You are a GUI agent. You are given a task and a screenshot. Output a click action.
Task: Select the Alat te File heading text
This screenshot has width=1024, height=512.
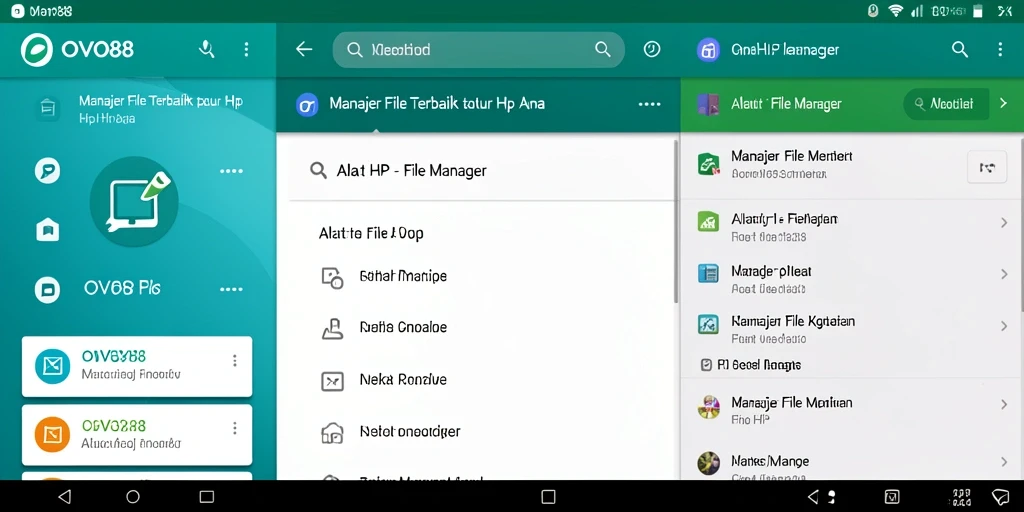(x=371, y=233)
